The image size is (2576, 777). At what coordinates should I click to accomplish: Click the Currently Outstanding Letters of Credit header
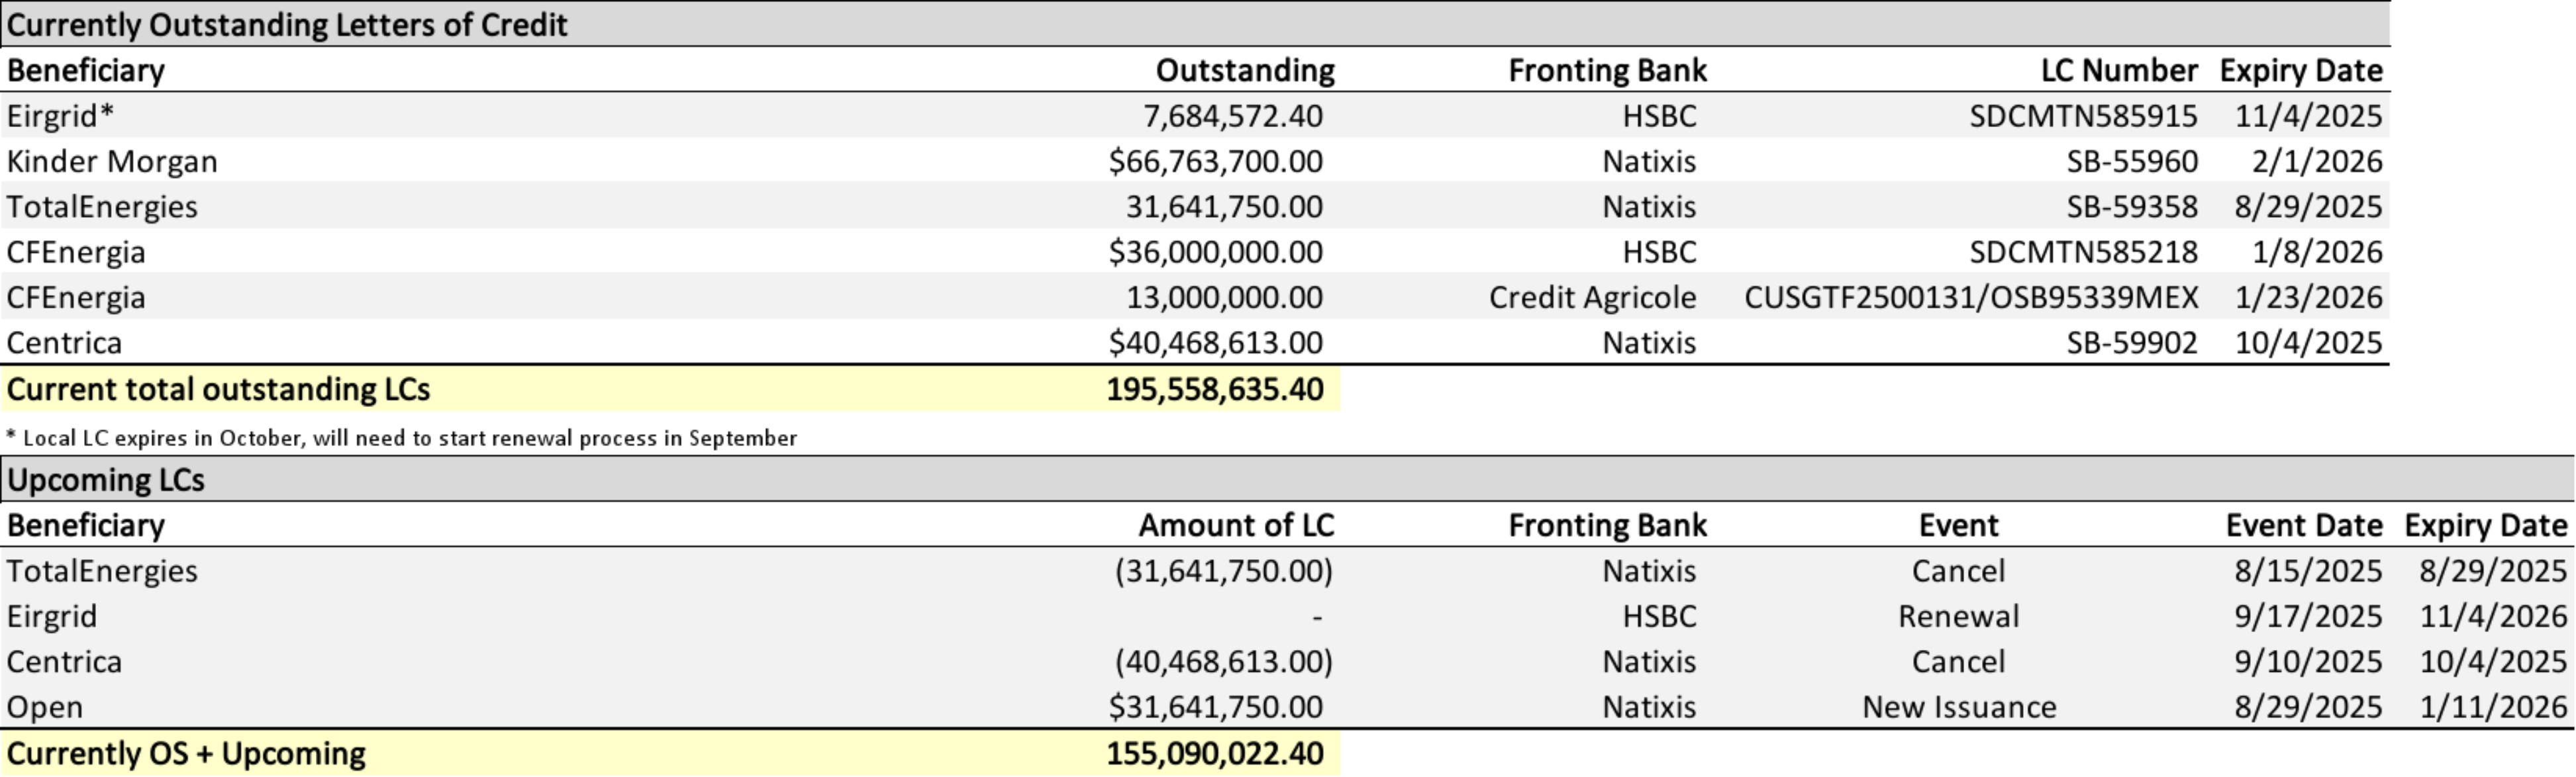(287, 24)
